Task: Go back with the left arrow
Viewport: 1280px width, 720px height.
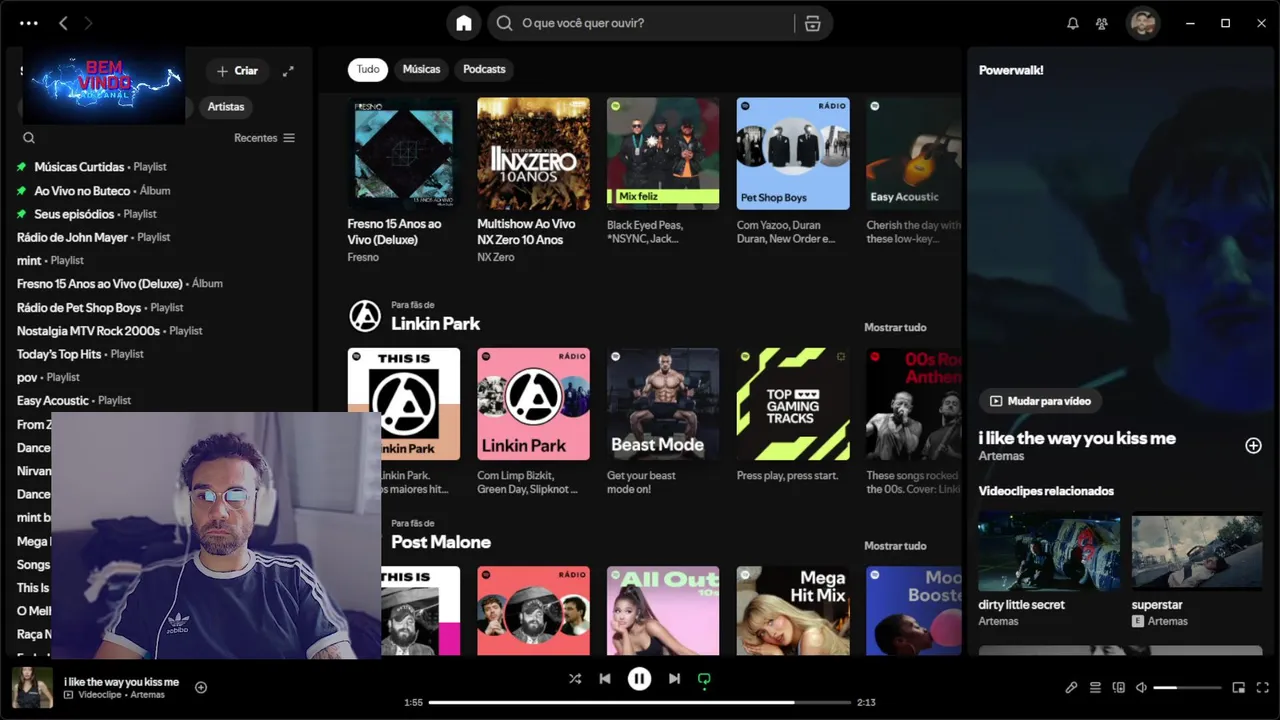Action: [x=63, y=23]
